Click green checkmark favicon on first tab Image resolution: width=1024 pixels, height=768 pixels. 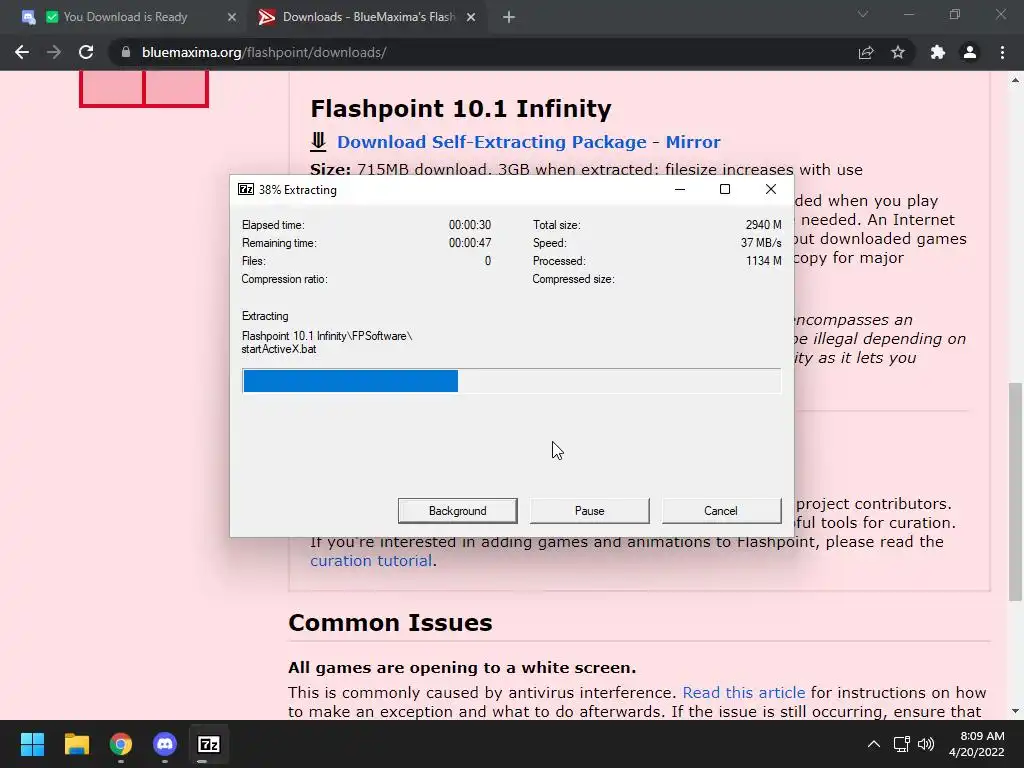click(x=52, y=17)
